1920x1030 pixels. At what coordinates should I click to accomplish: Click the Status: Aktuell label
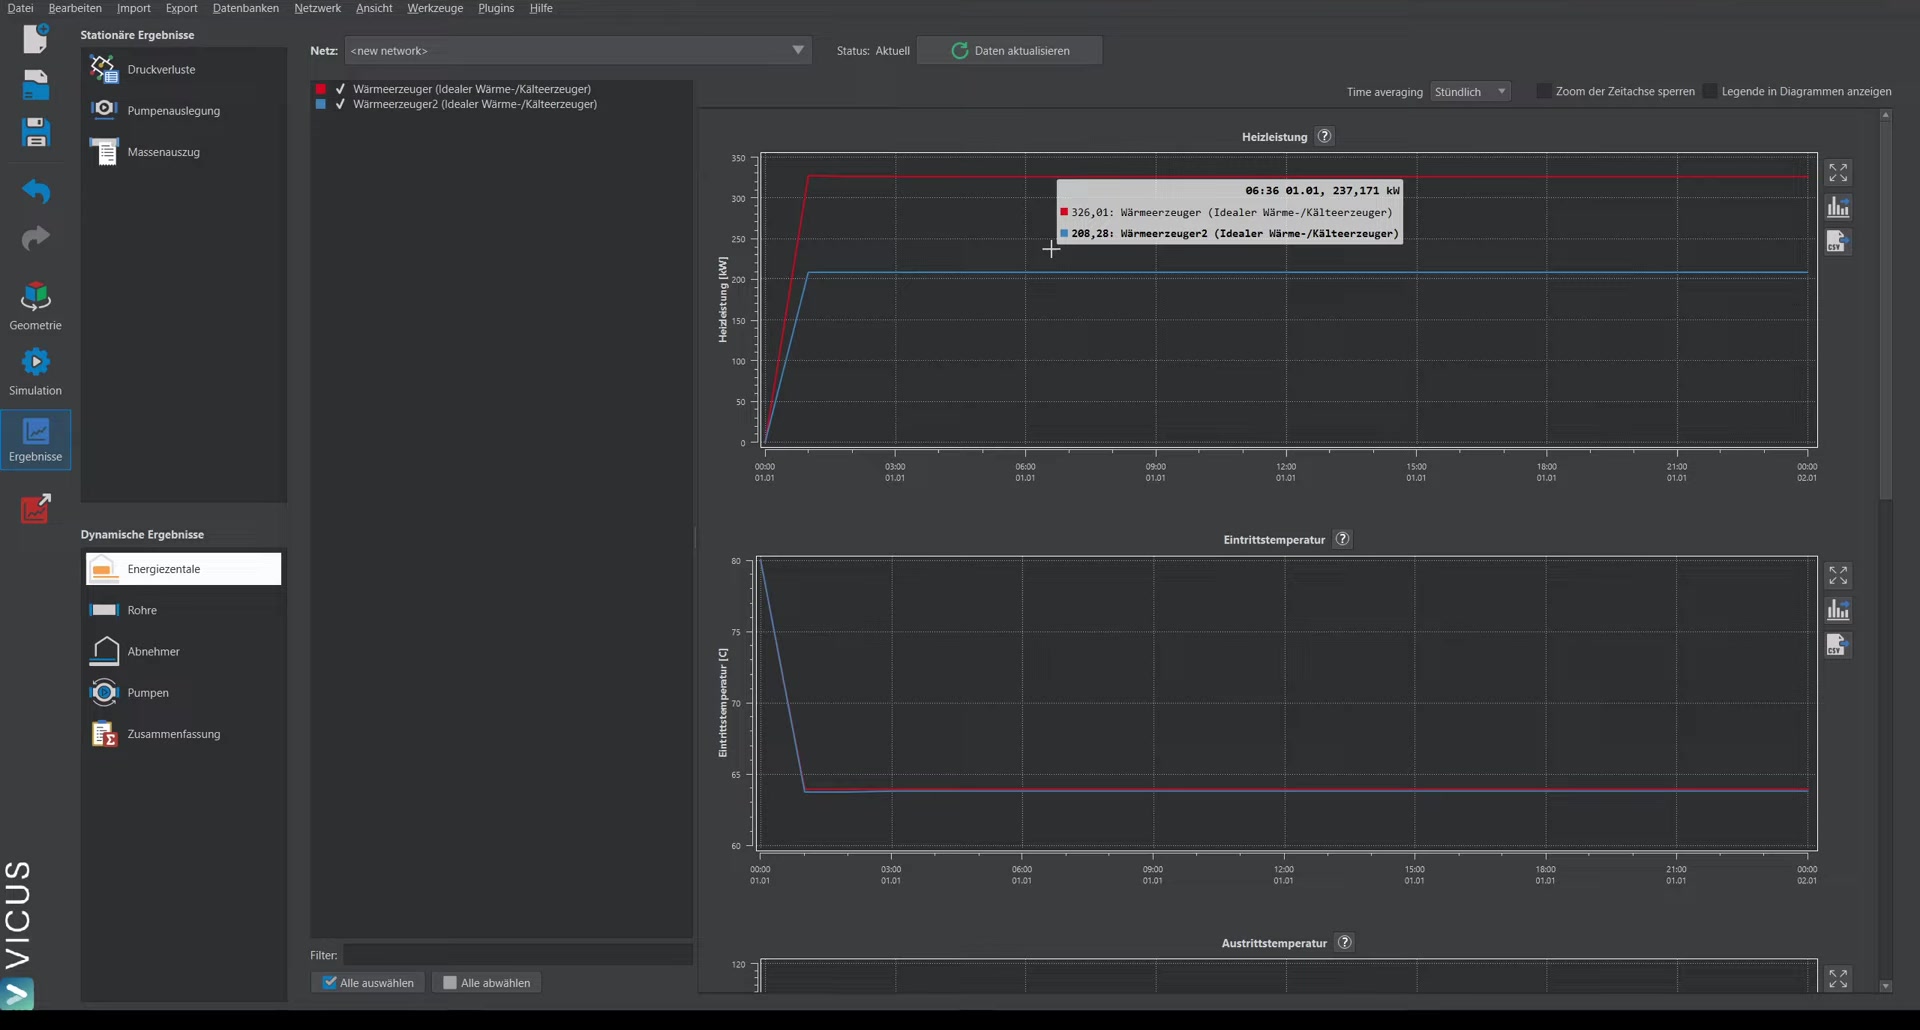tap(873, 50)
